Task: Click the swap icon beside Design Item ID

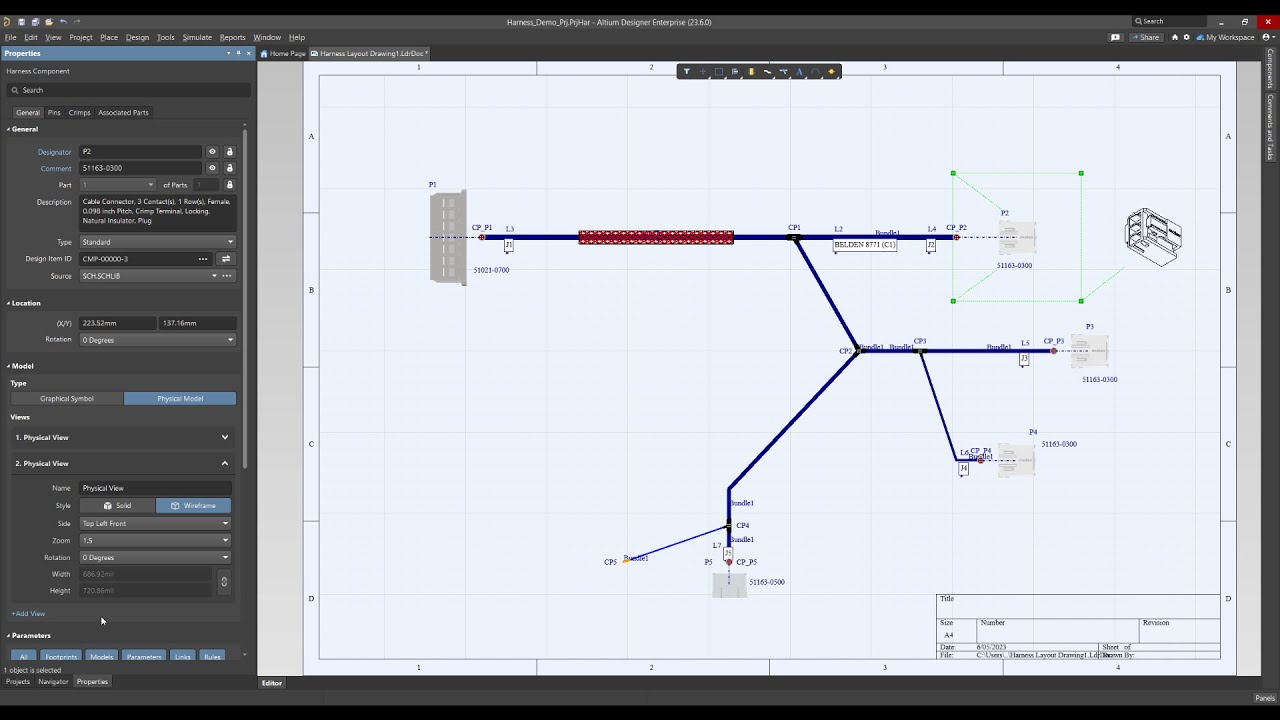Action: pyautogui.click(x=226, y=259)
